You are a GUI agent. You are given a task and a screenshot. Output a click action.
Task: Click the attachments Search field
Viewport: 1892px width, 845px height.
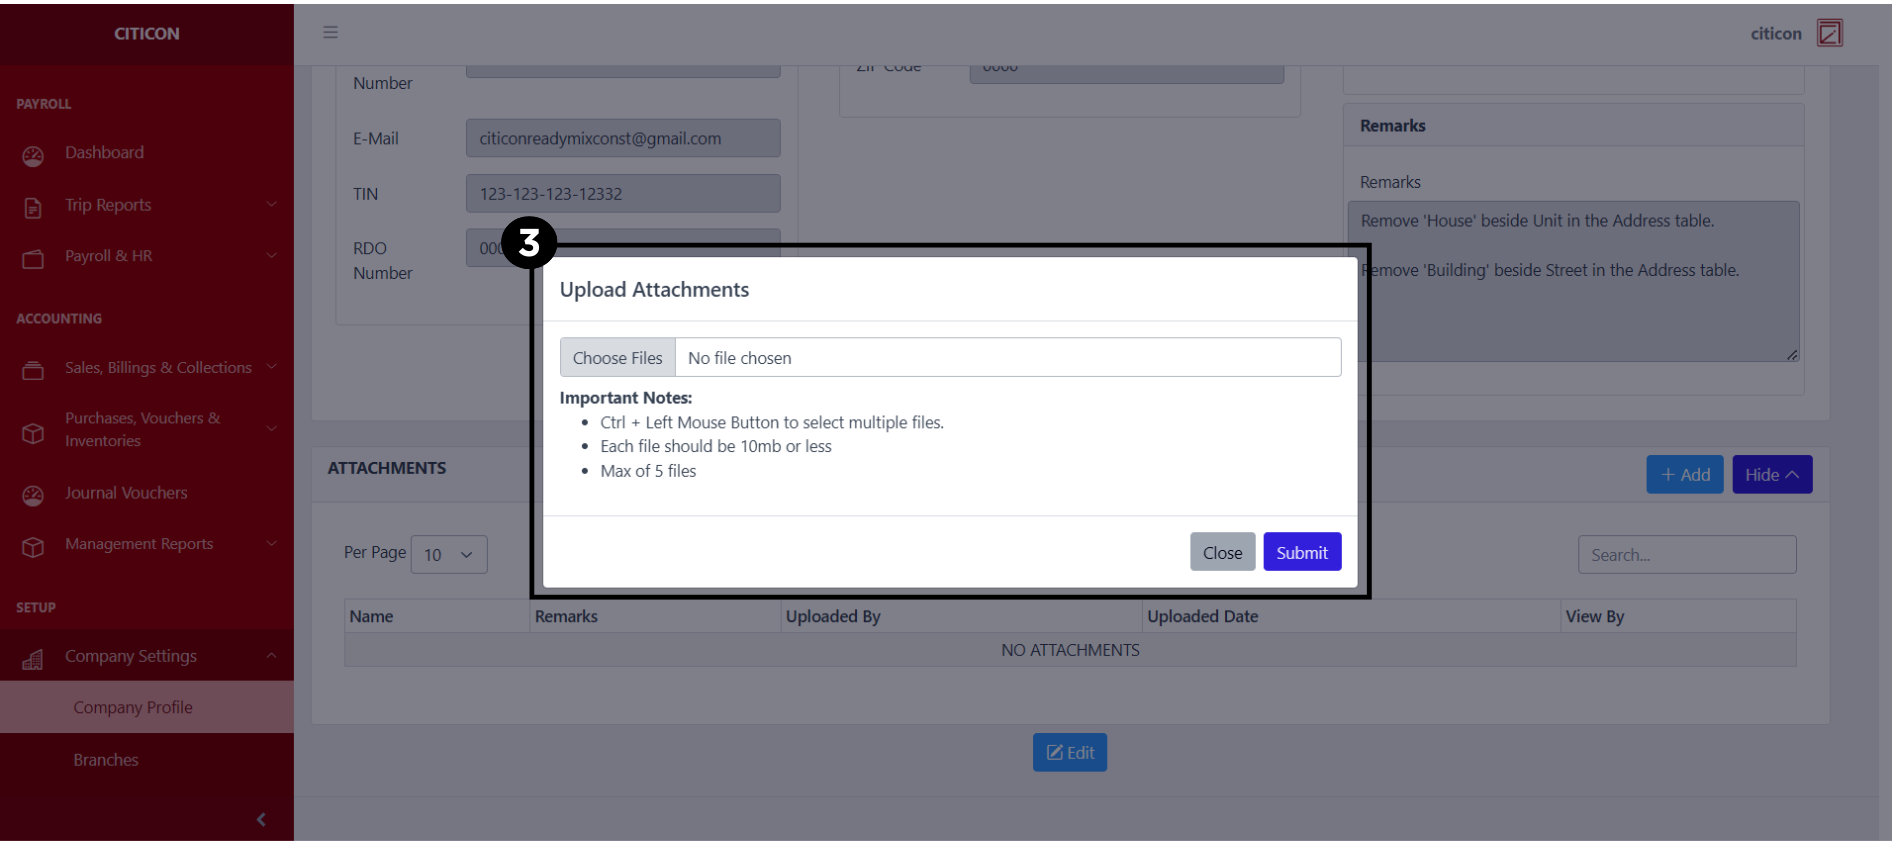click(1686, 555)
